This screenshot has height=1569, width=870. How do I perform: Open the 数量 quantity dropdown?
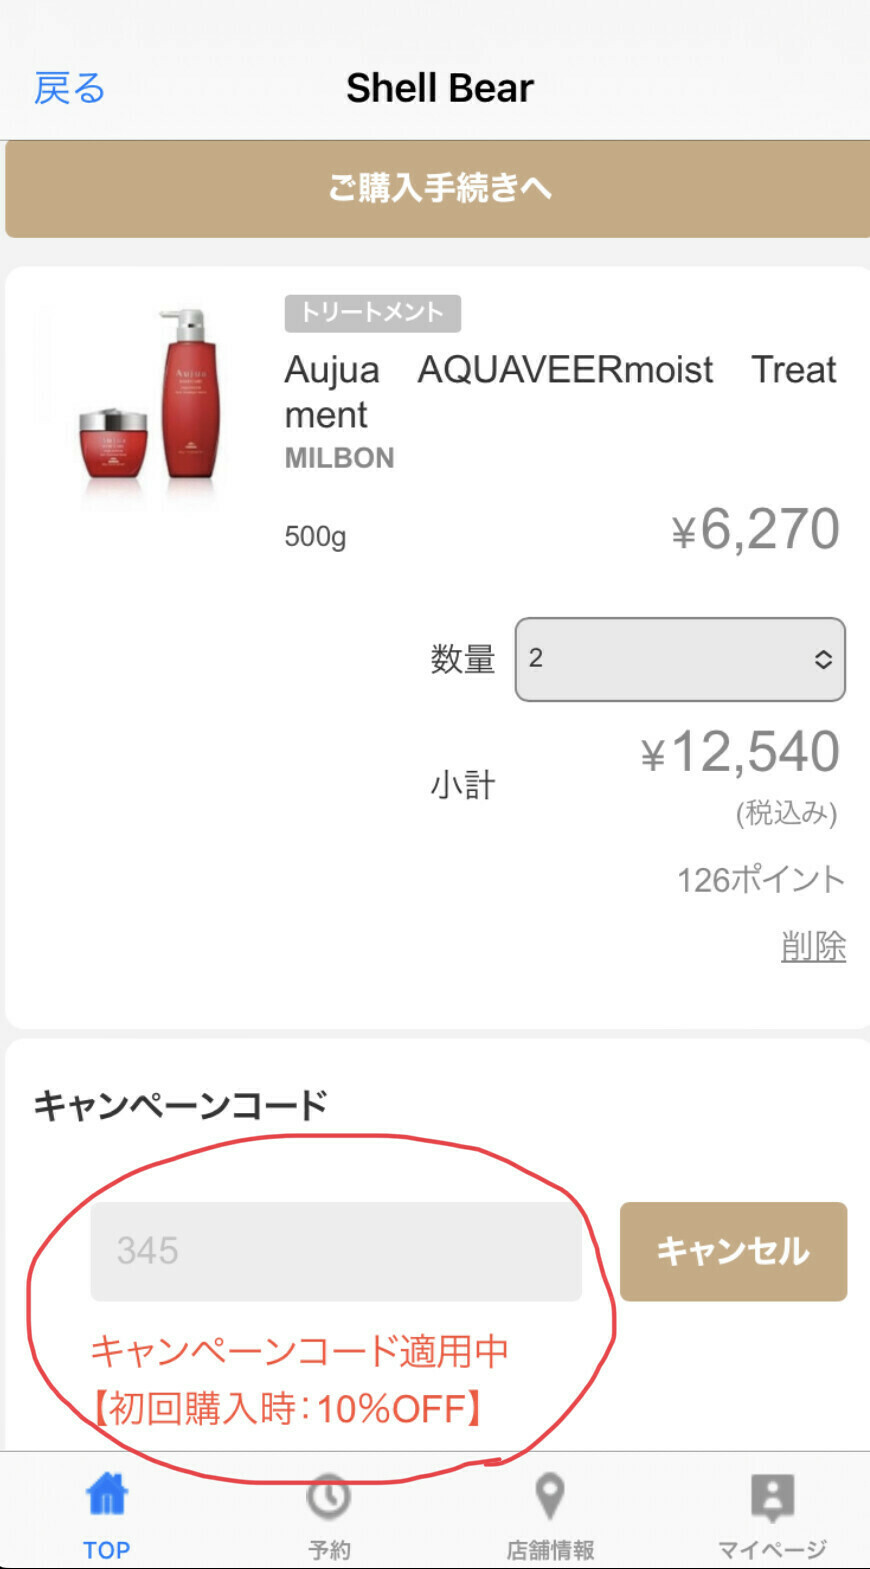[680, 659]
